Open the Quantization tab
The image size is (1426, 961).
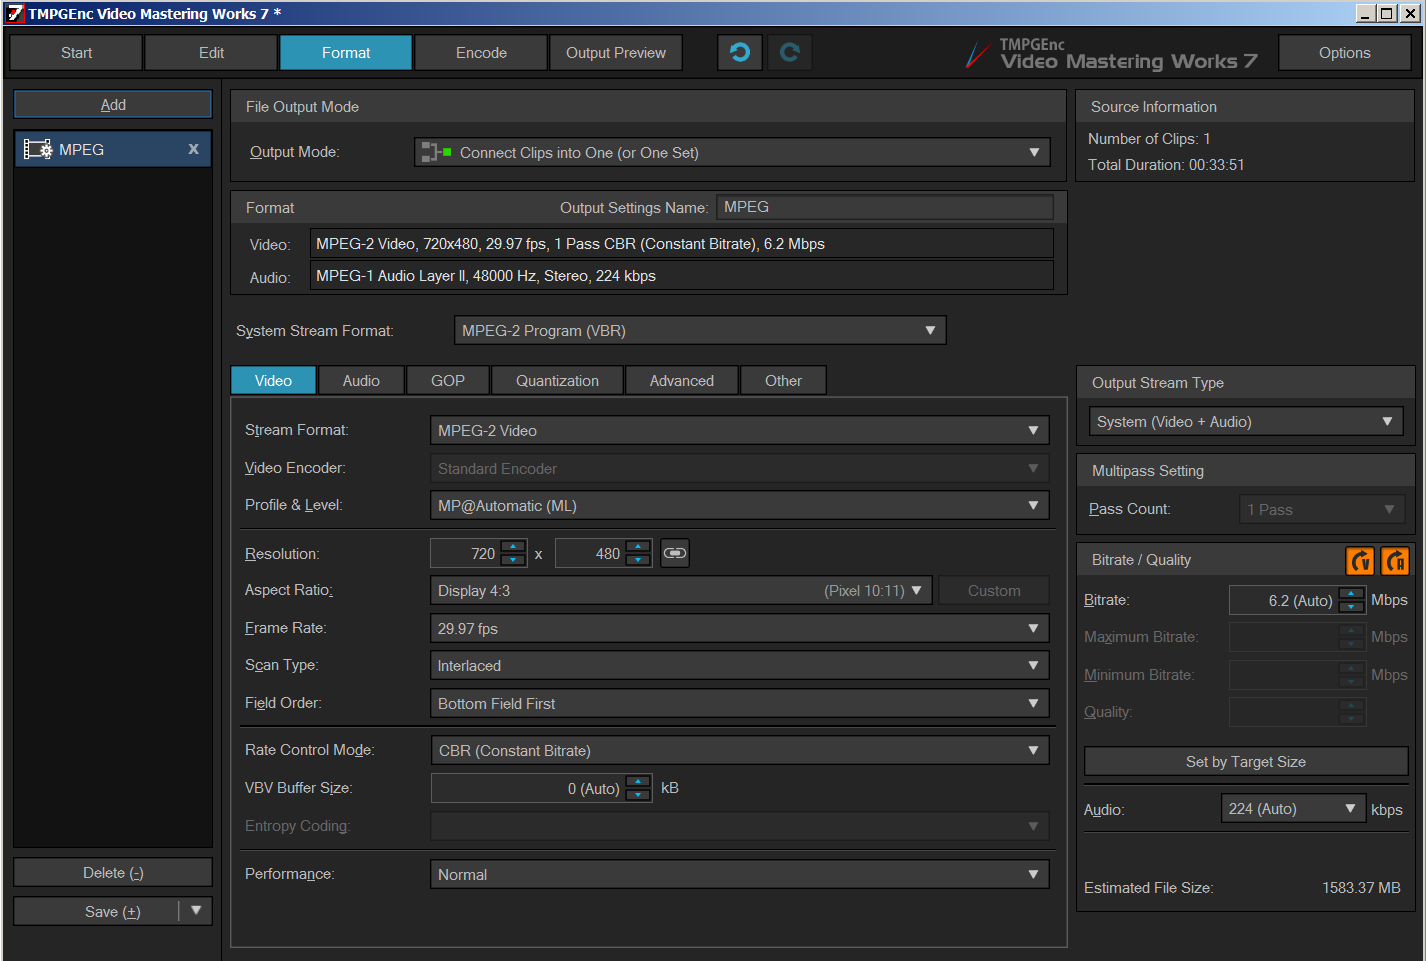[x=557, y=381]
